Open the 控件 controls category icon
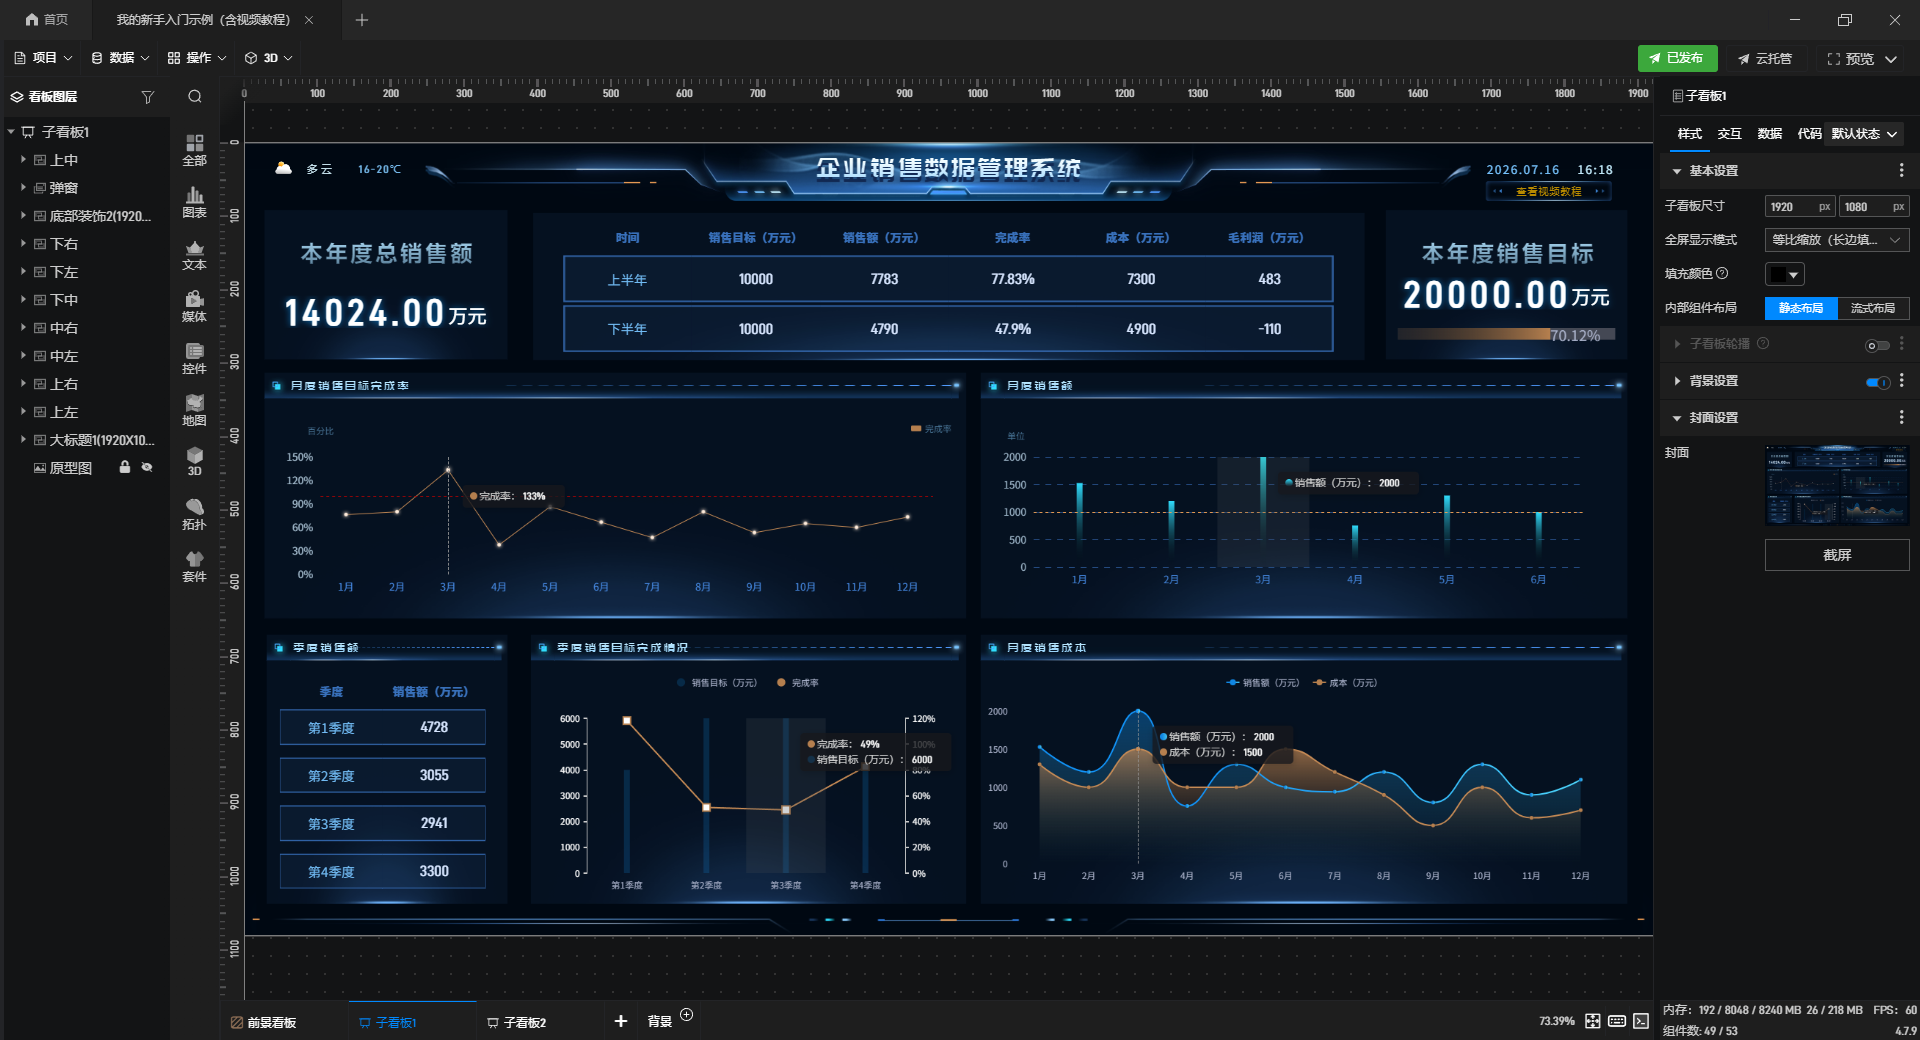 [x=194, y=358]
